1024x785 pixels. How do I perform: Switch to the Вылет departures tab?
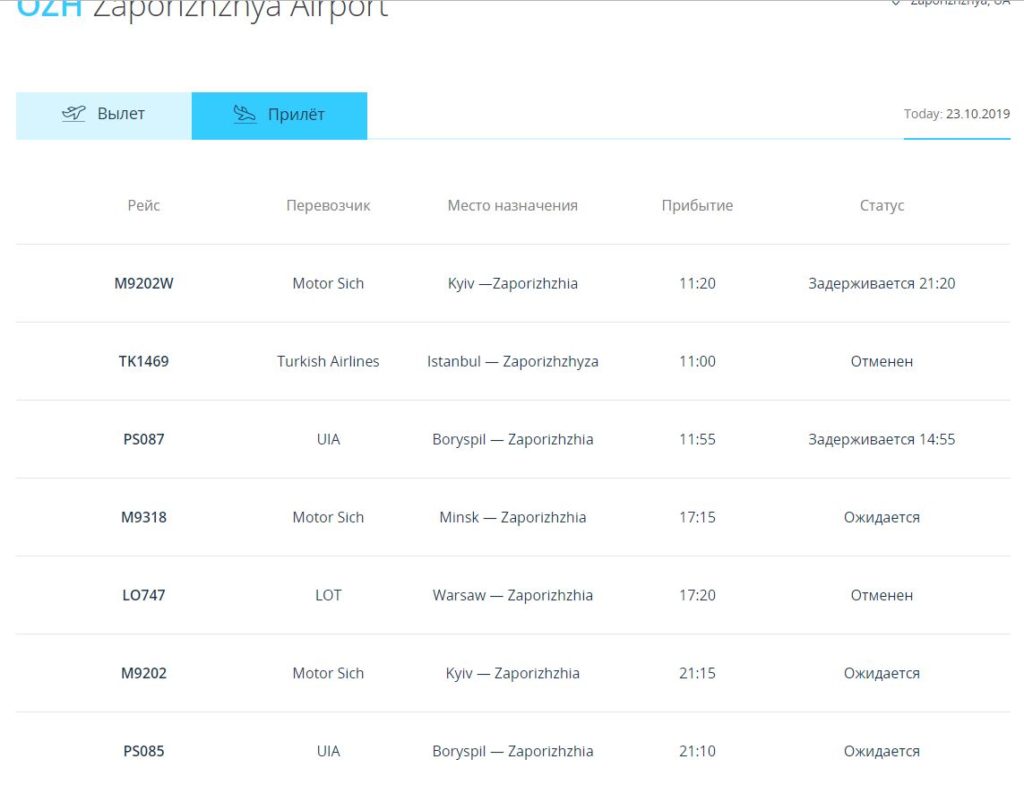point(104,115)
